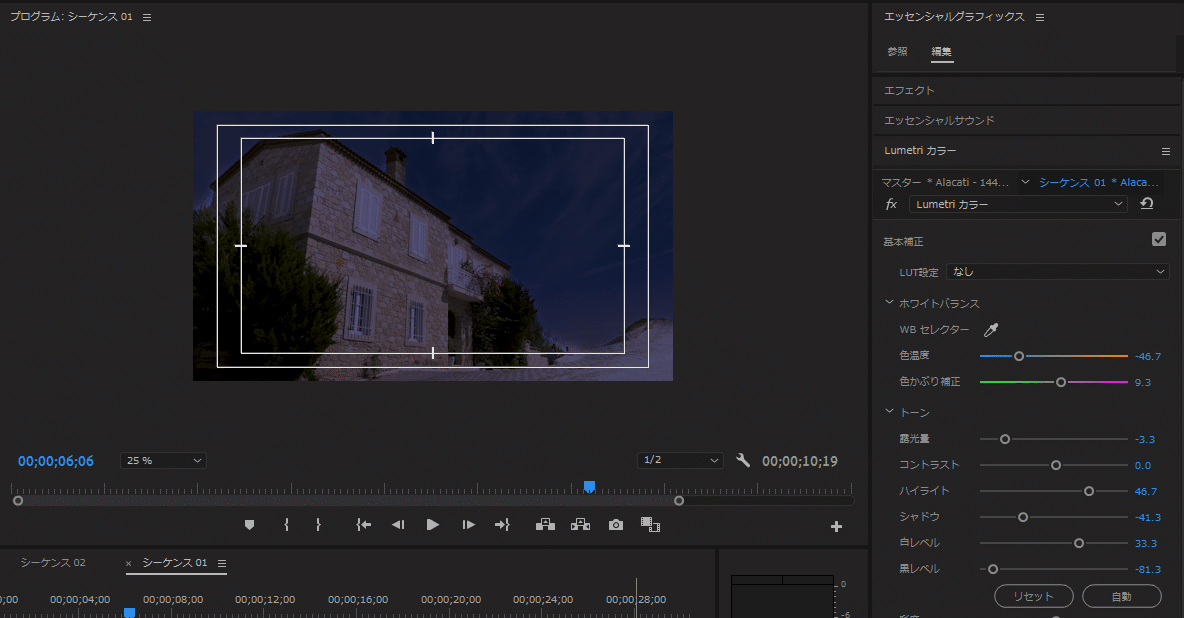Viewport: 1184px width, 618px height.
Task: Click the zoom scrollbar right handle
Action: (x=679, y=501)
